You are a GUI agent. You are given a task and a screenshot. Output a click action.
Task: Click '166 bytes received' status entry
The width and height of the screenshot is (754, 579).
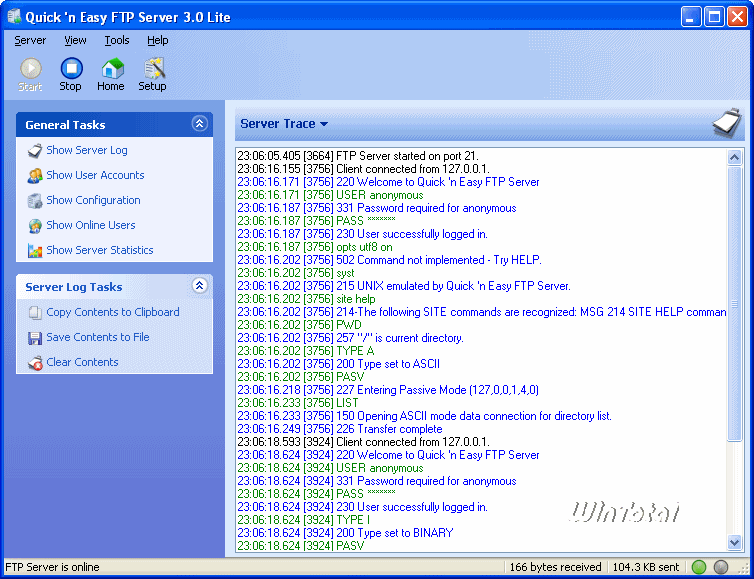[555, 567]
